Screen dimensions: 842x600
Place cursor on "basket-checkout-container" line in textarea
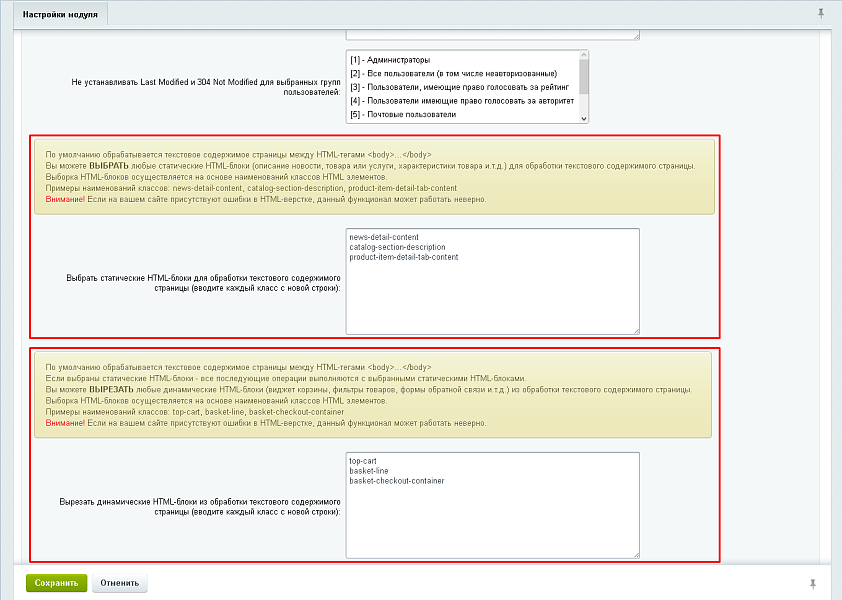click(x=397, y=481)
